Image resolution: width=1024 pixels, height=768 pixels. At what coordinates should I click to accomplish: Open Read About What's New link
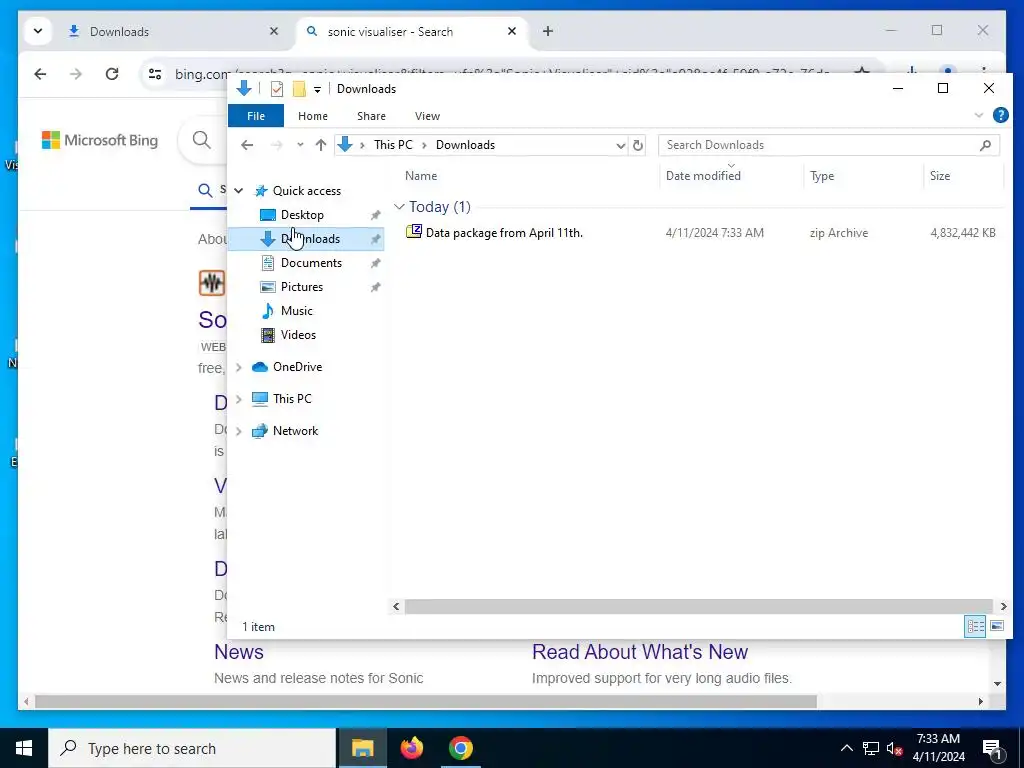pyautogui.click(x=639, y=652)
